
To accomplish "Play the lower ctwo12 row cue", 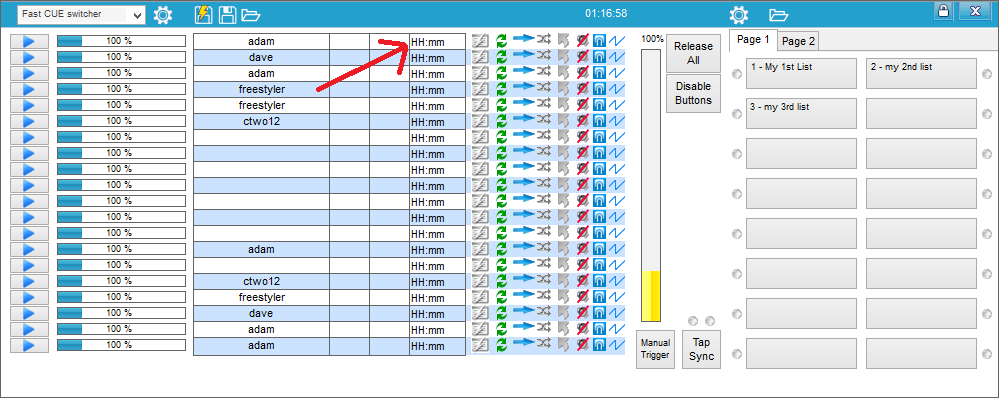I will [x=29, y=281].
